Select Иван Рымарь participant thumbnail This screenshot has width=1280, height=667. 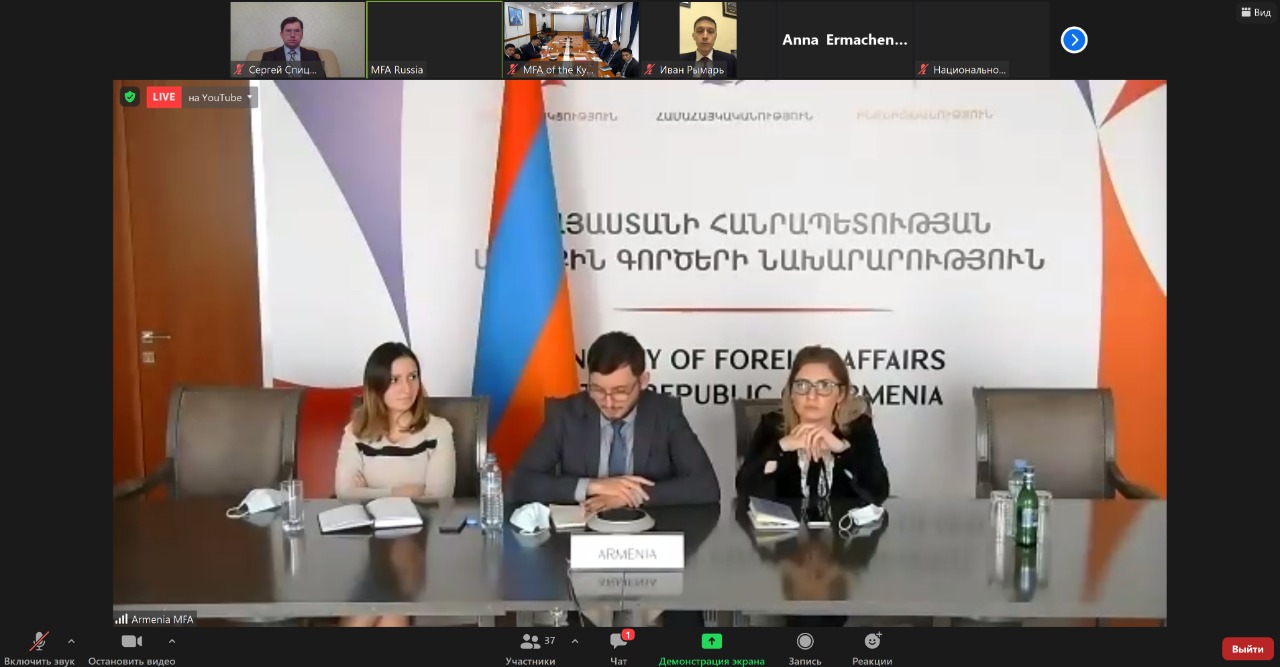click(707, 40)
